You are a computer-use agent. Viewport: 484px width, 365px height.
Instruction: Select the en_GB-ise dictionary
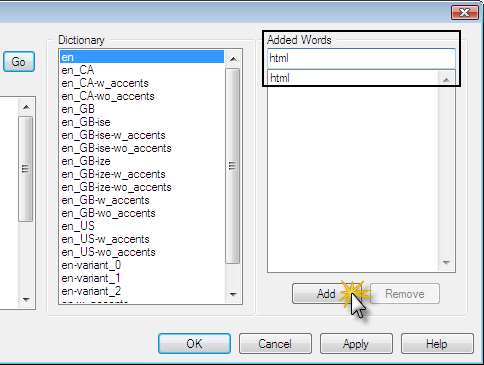point(142,122)
